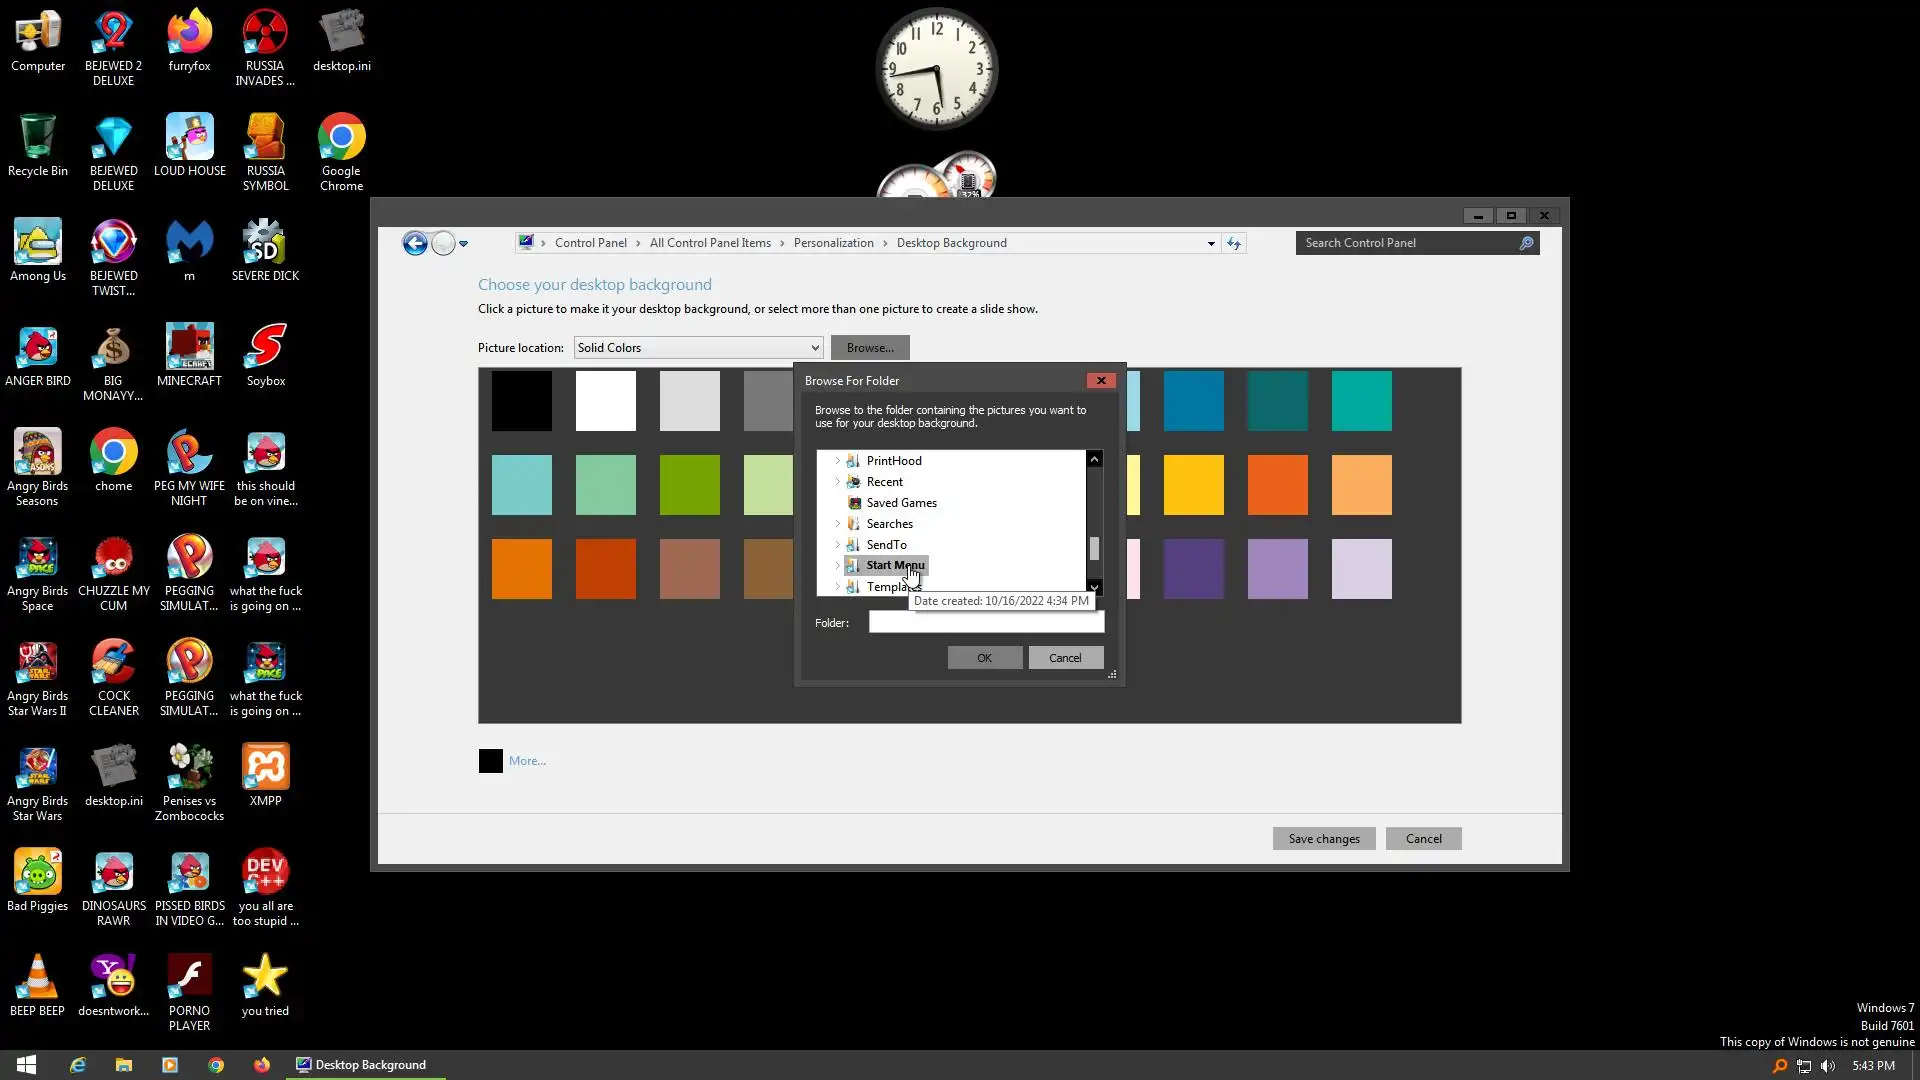
Task: Go to Personalization in breadcrumb
Action: click(833, 243)
